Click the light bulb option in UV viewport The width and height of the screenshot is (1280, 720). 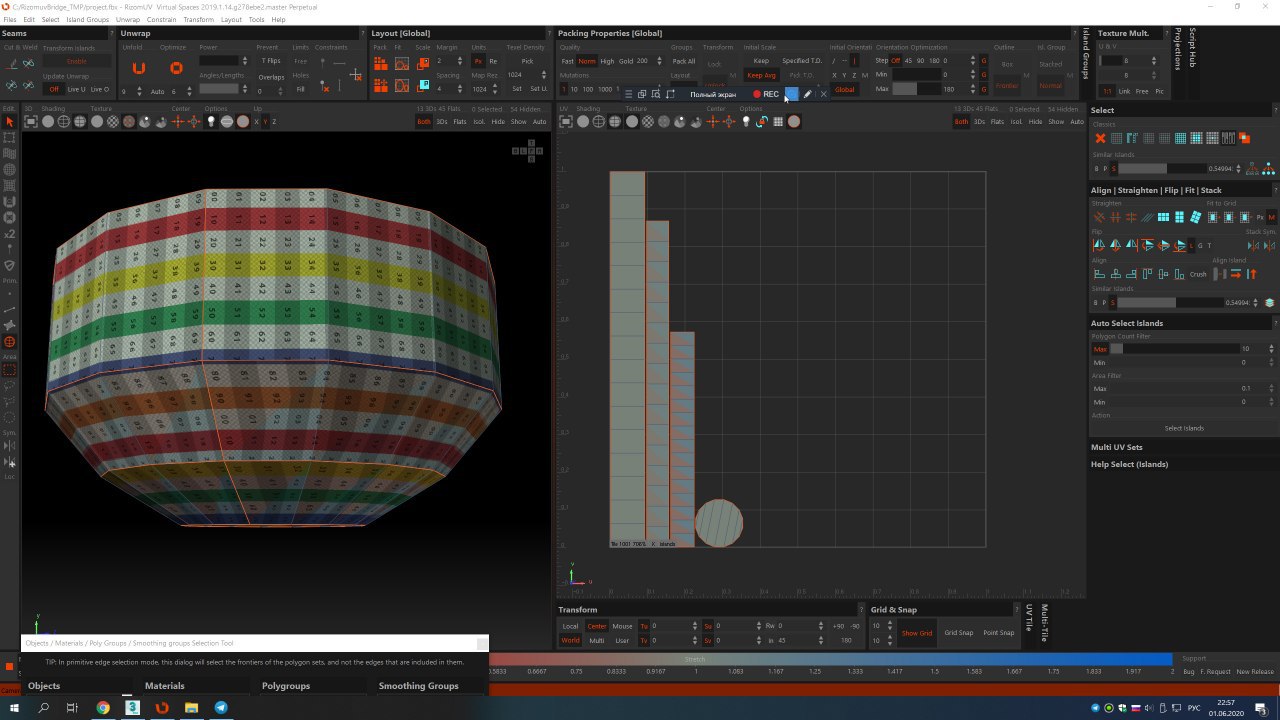[745, 121]
